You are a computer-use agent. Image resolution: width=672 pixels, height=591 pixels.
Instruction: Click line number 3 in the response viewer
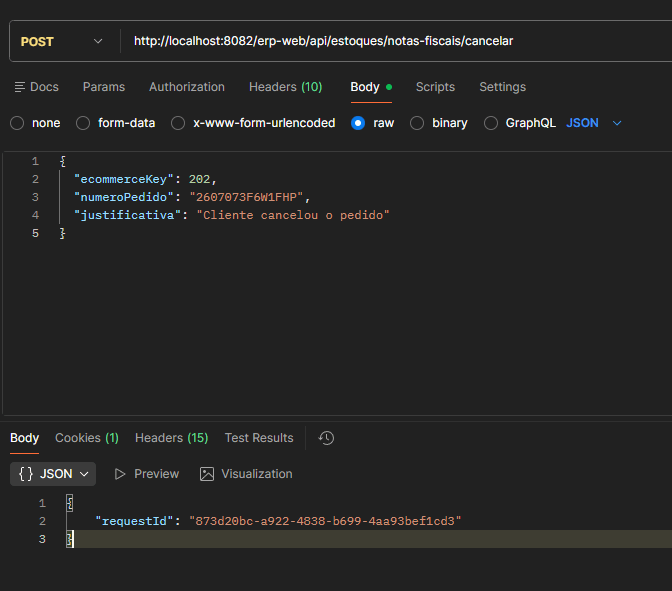pos(42,539)
